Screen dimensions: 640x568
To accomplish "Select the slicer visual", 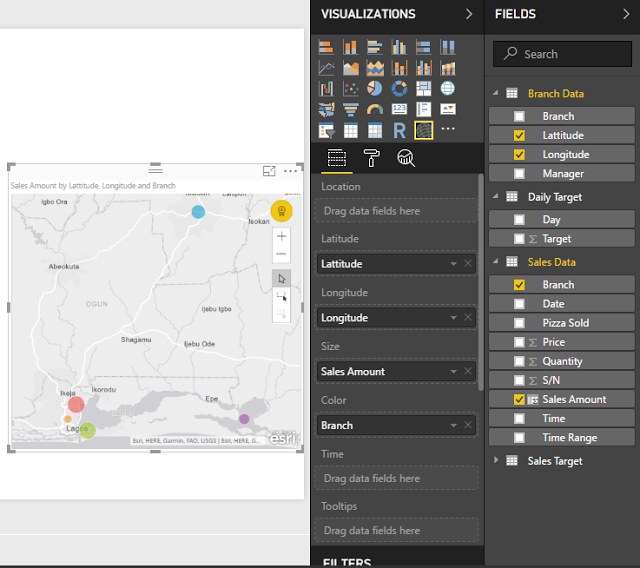I will pos(326,131).
